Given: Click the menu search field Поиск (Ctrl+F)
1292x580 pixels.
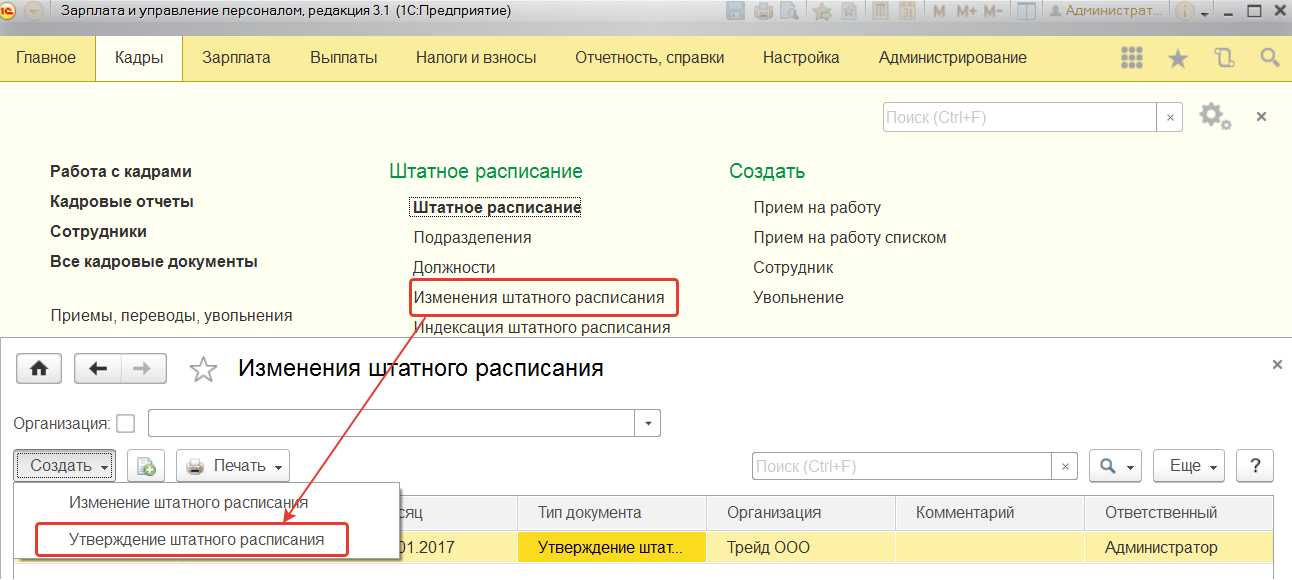Looking at the screenshot, I should tap(1021, 118).
